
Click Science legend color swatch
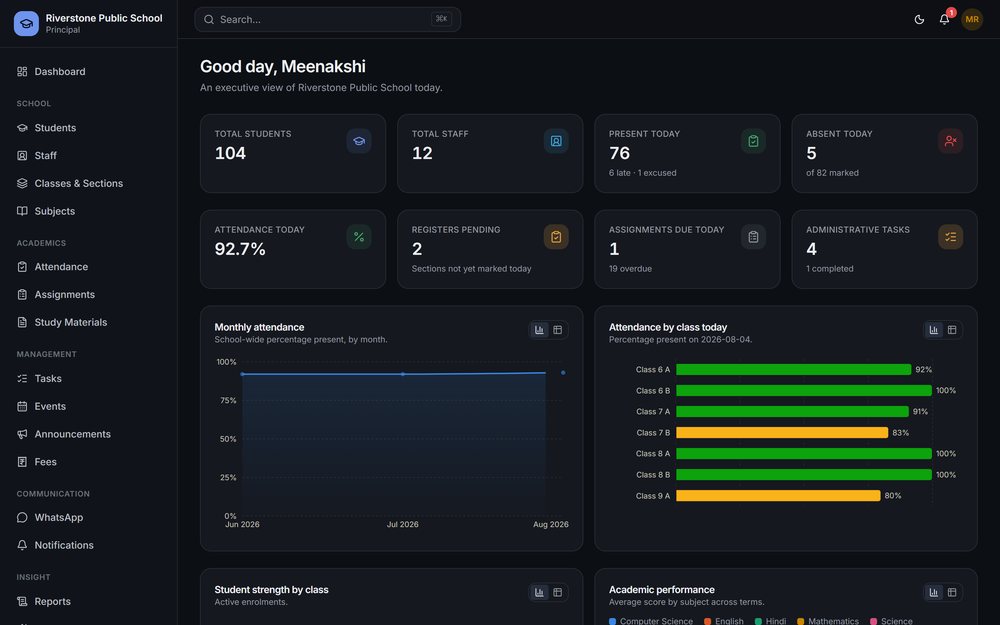pos(874,621)
